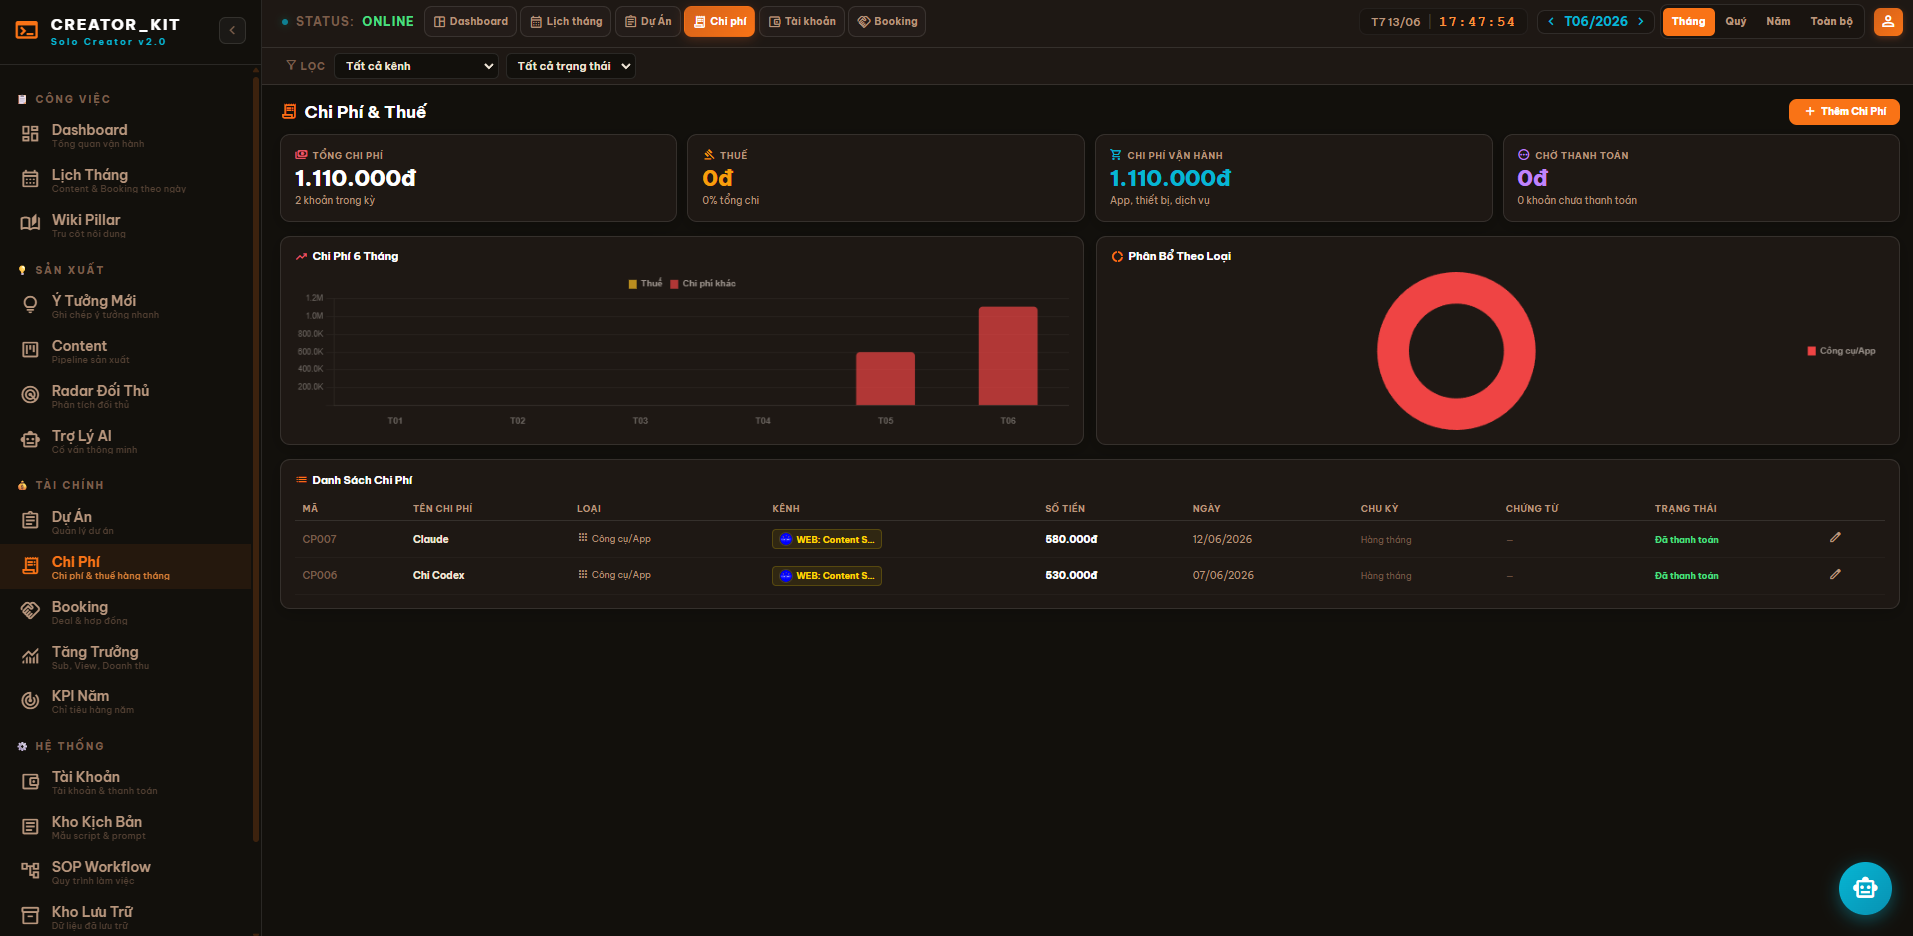Open the Tất cả trạng thái dropdown
Viewport: 1913px width, 936px height.
click(x=571, y=66)
